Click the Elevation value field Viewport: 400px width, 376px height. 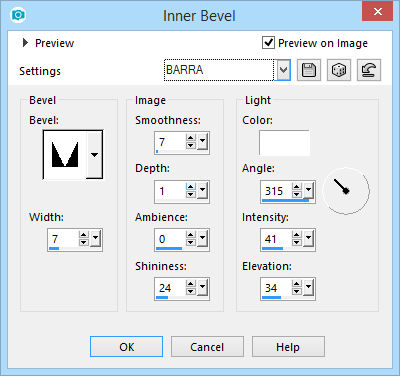(x=277, y=288)
